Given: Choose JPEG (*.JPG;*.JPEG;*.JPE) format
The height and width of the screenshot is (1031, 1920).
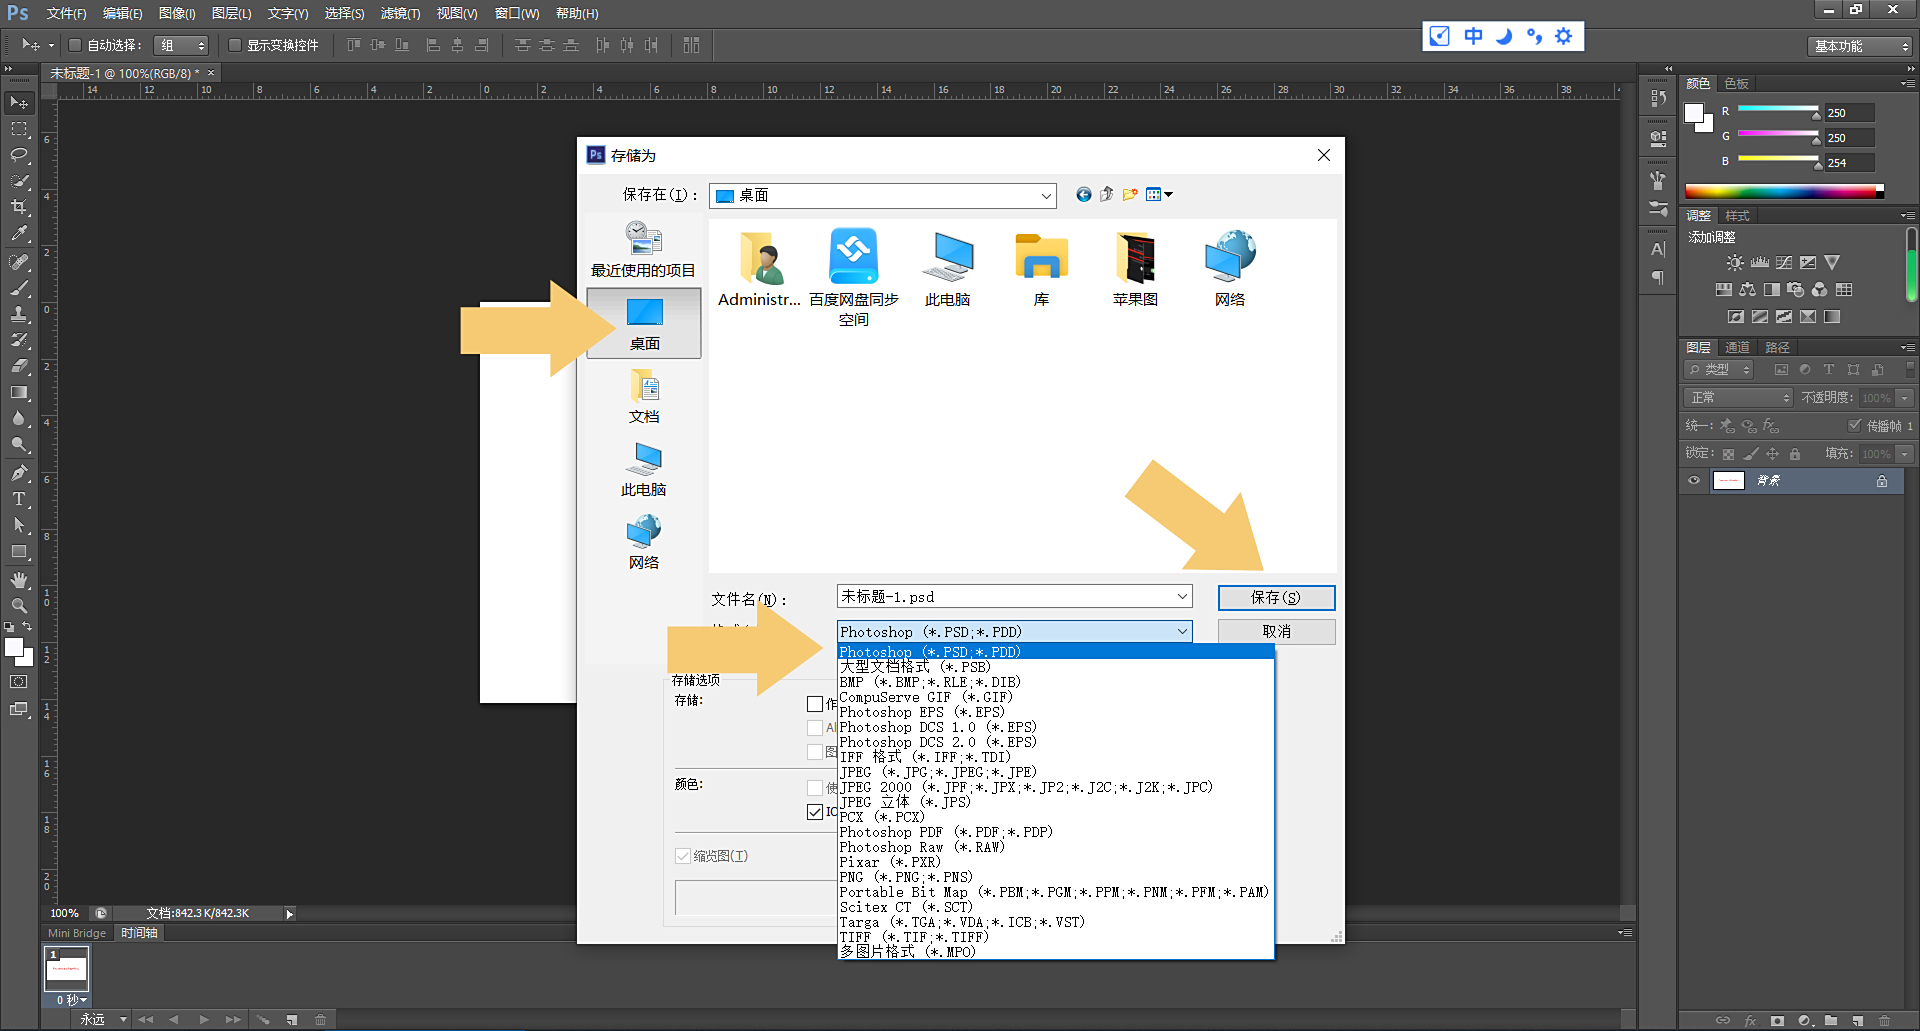Looking at the screenshot, I should click(1056, 772).
